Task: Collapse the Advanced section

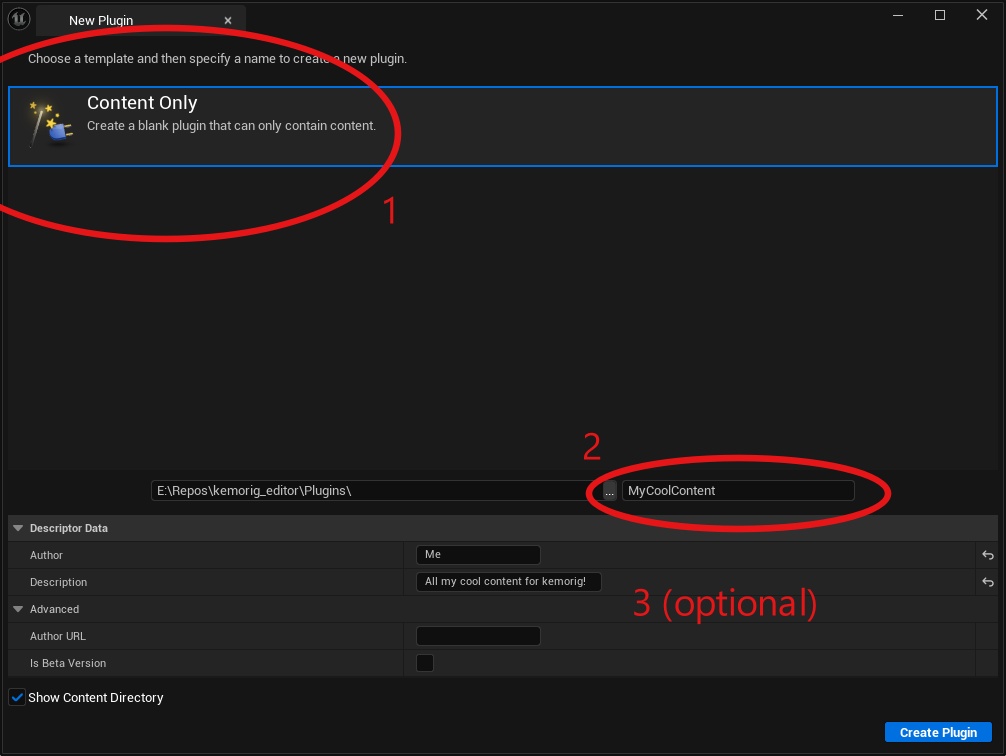Action: [x=19, y=609]
